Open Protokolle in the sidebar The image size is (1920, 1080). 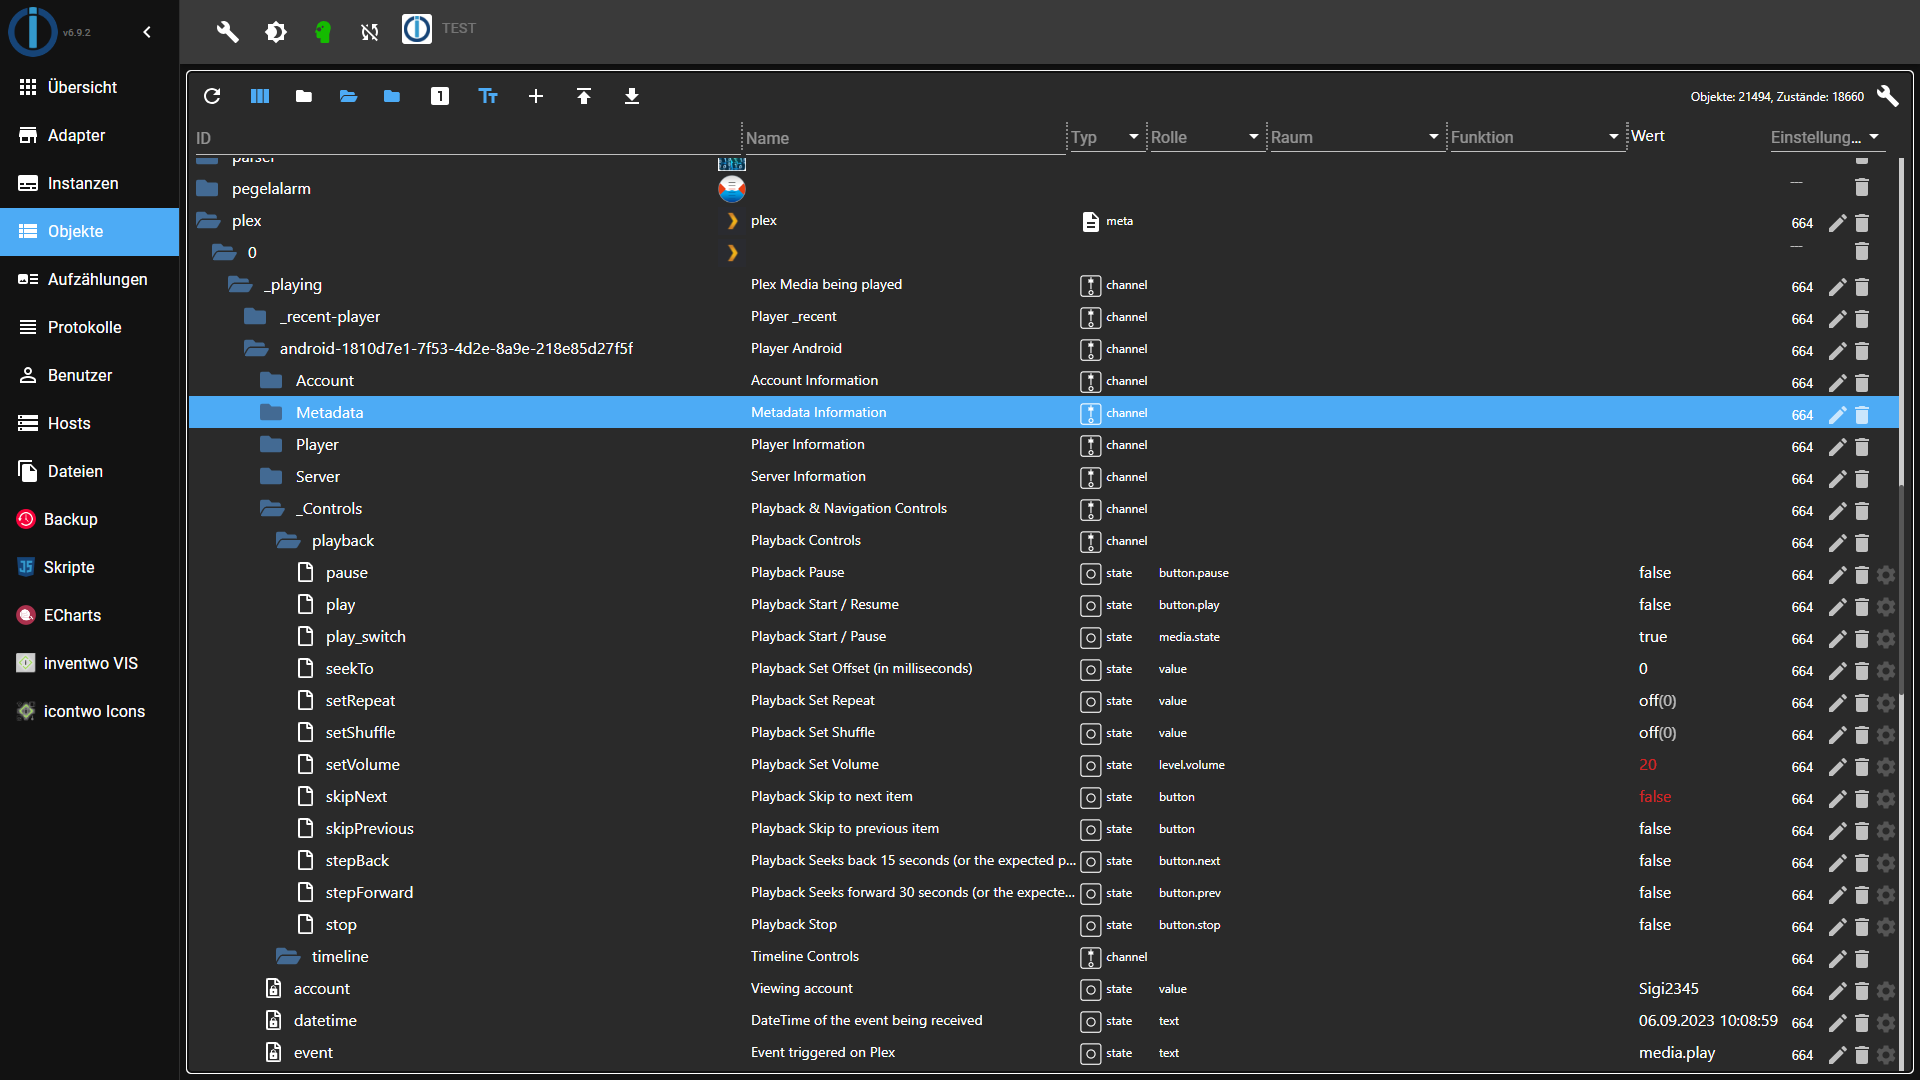coord(90,327)
